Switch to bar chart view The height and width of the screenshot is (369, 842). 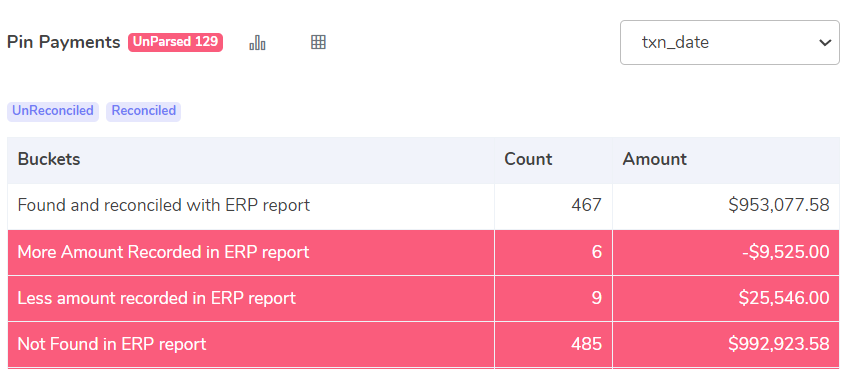pyautogui.click(x=257, y=42)
